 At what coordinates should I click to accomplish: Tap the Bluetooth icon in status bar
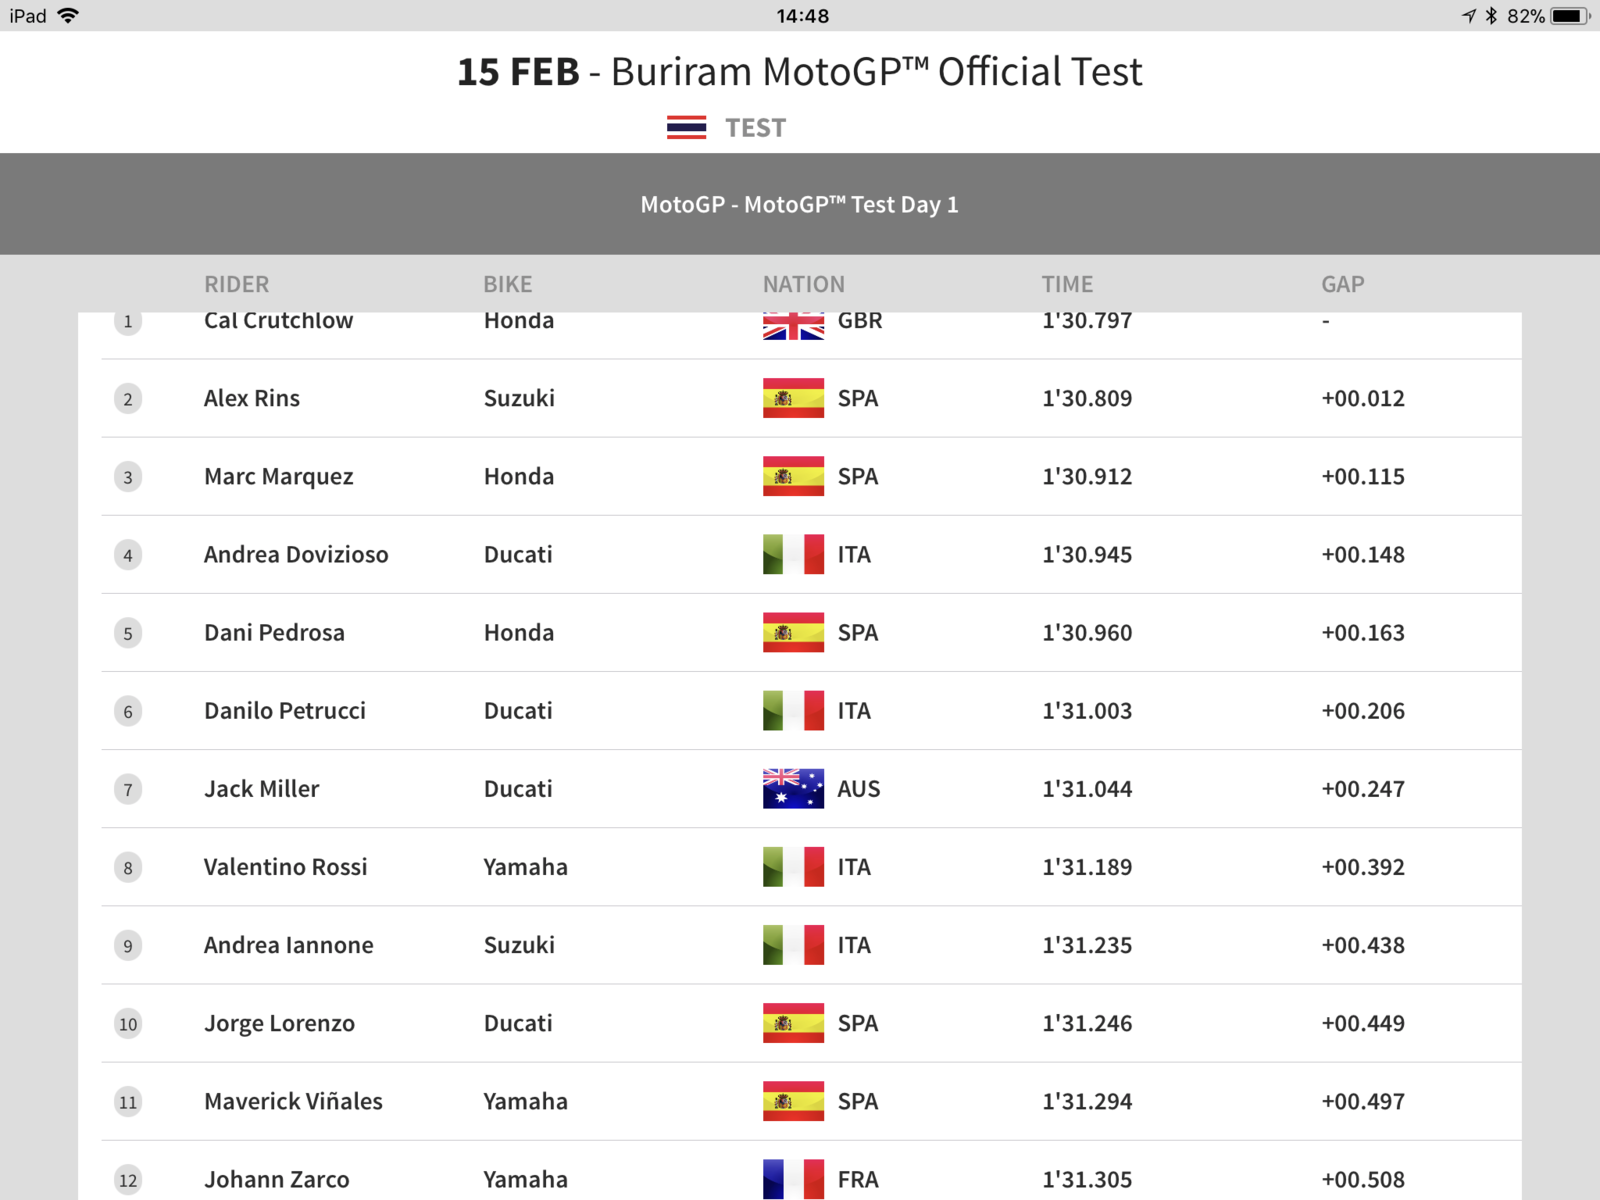pos(1491,16)
